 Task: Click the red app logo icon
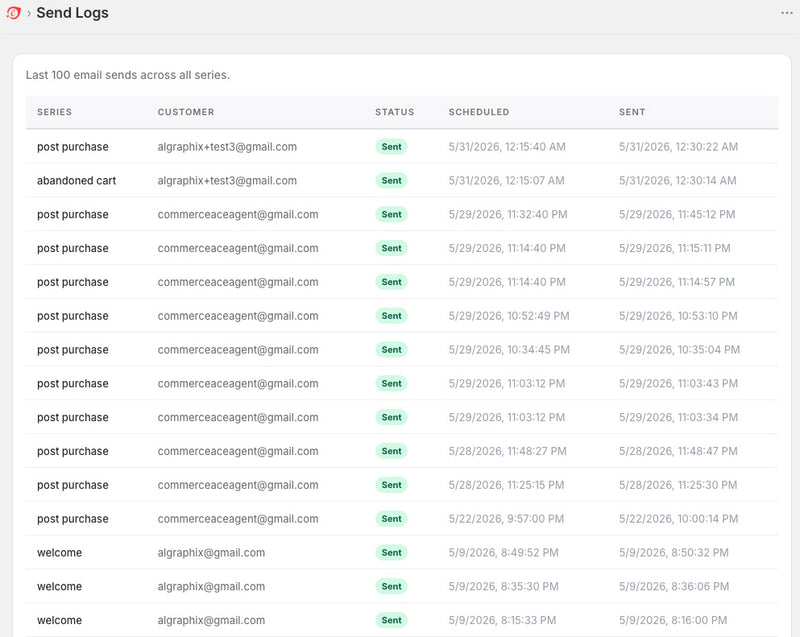click(x=13, y=13)
